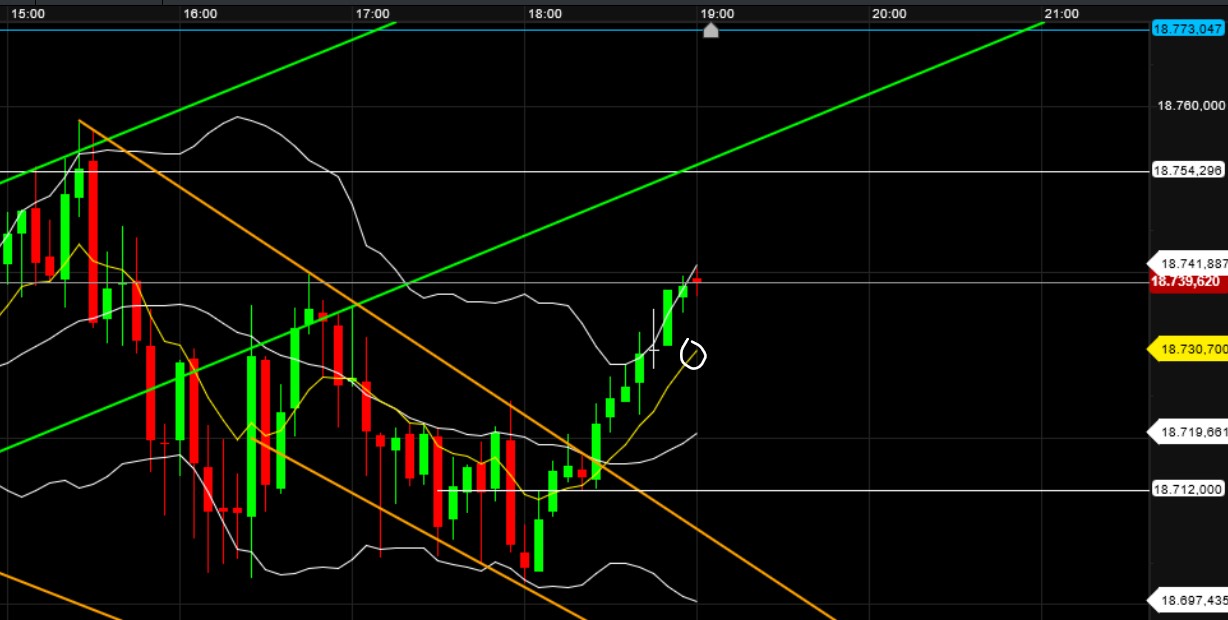Select the 18.719,661 band value label
Viewport: 1228px width, 620px height.
[1188, 432]
